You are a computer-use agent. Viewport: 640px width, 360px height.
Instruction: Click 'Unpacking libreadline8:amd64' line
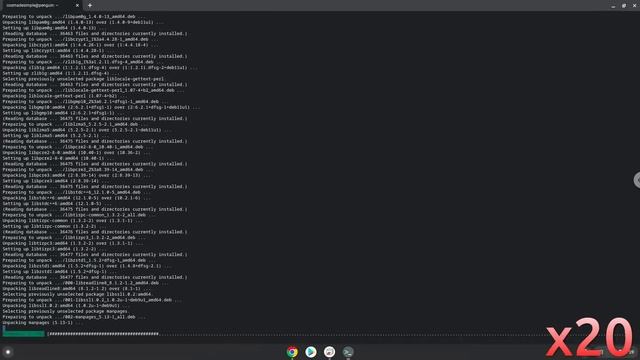76,288
